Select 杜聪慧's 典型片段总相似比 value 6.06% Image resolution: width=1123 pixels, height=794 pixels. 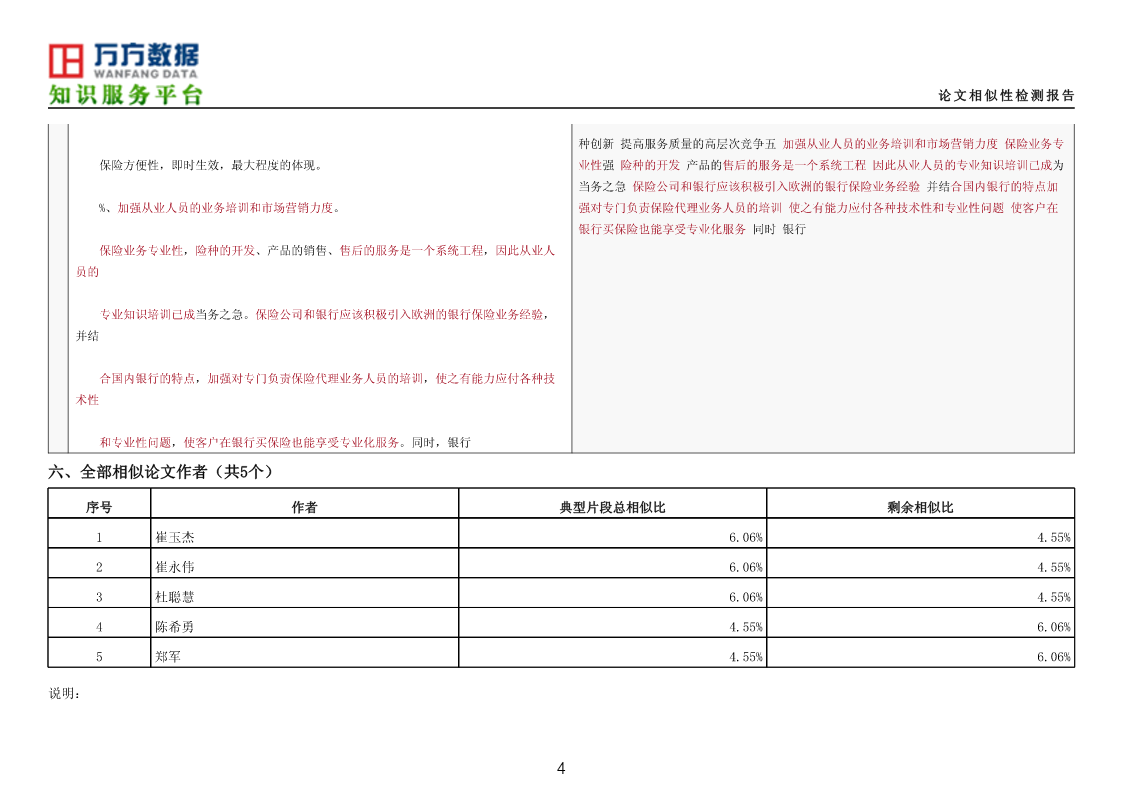[x=746, y=597]
